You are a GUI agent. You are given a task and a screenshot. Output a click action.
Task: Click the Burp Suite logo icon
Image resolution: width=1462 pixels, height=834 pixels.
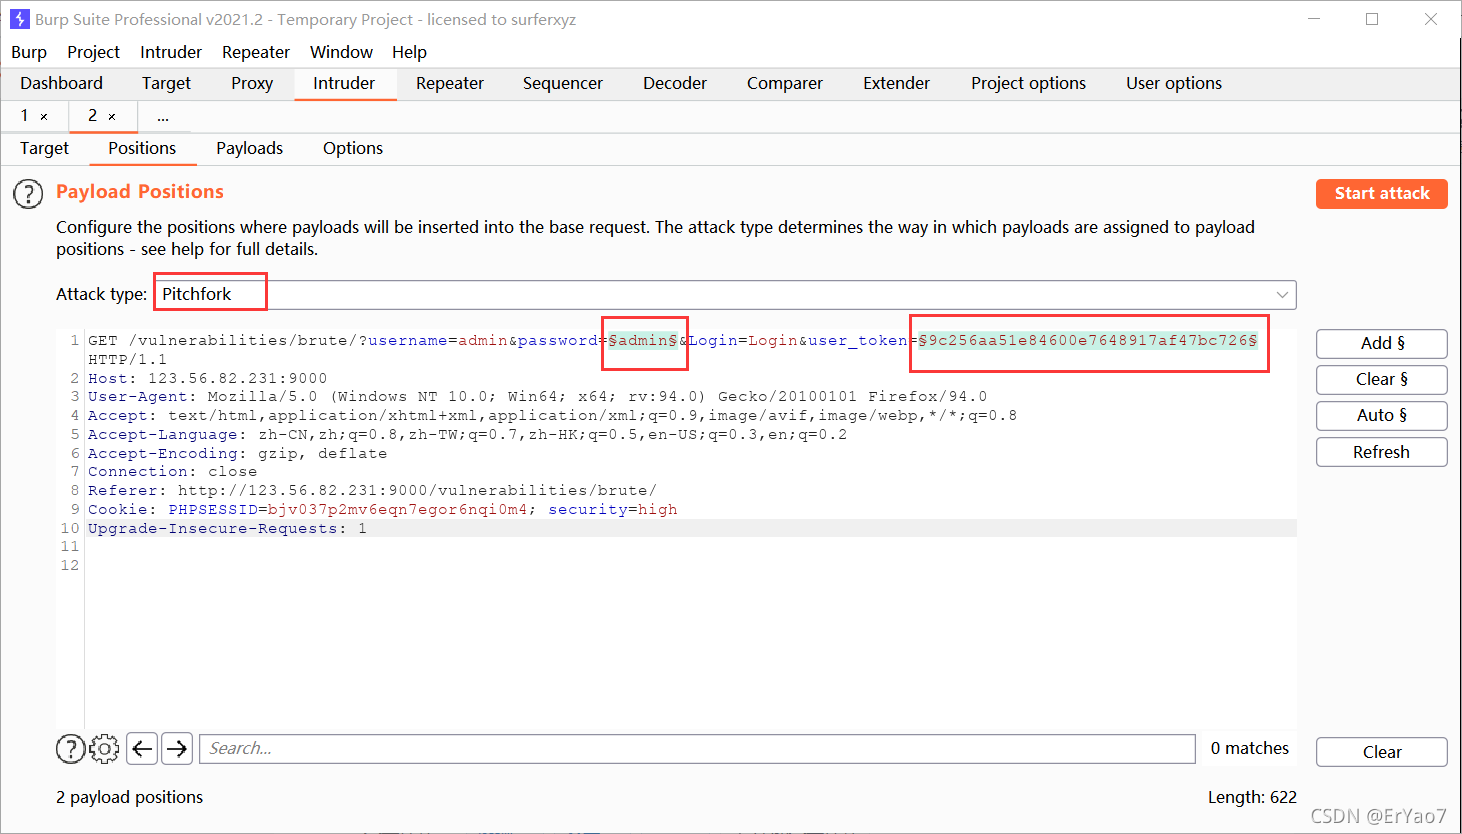tap(19, 19)
